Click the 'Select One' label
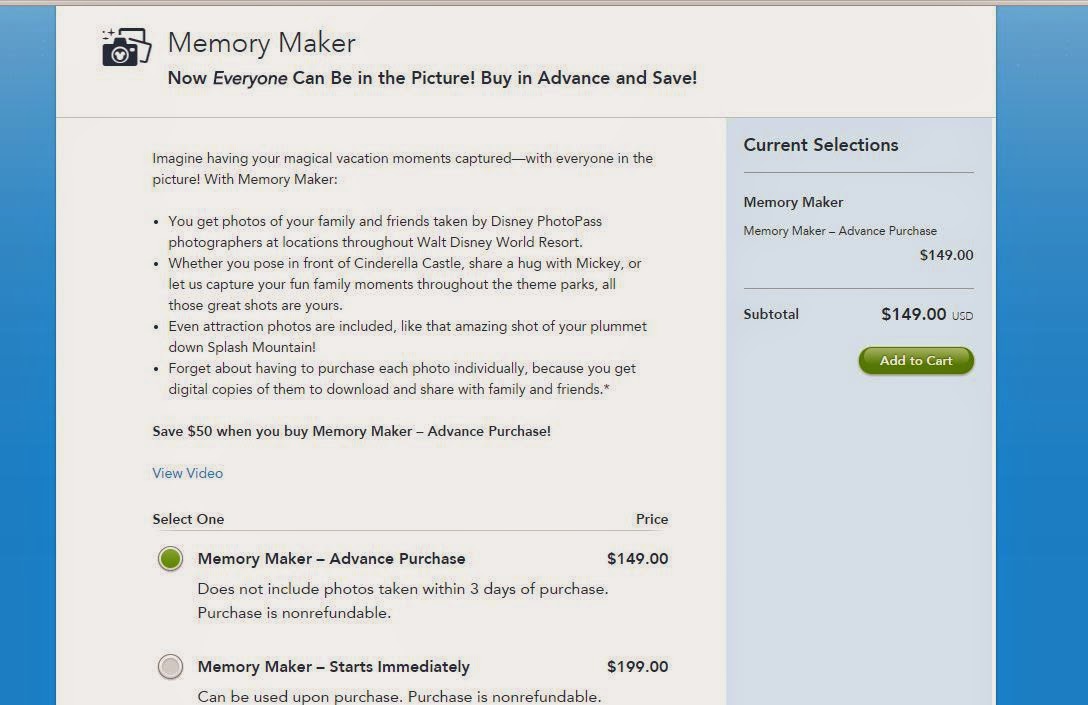Screen dimensions: 1088x705 pyautogui.click(x=188, y=519)
